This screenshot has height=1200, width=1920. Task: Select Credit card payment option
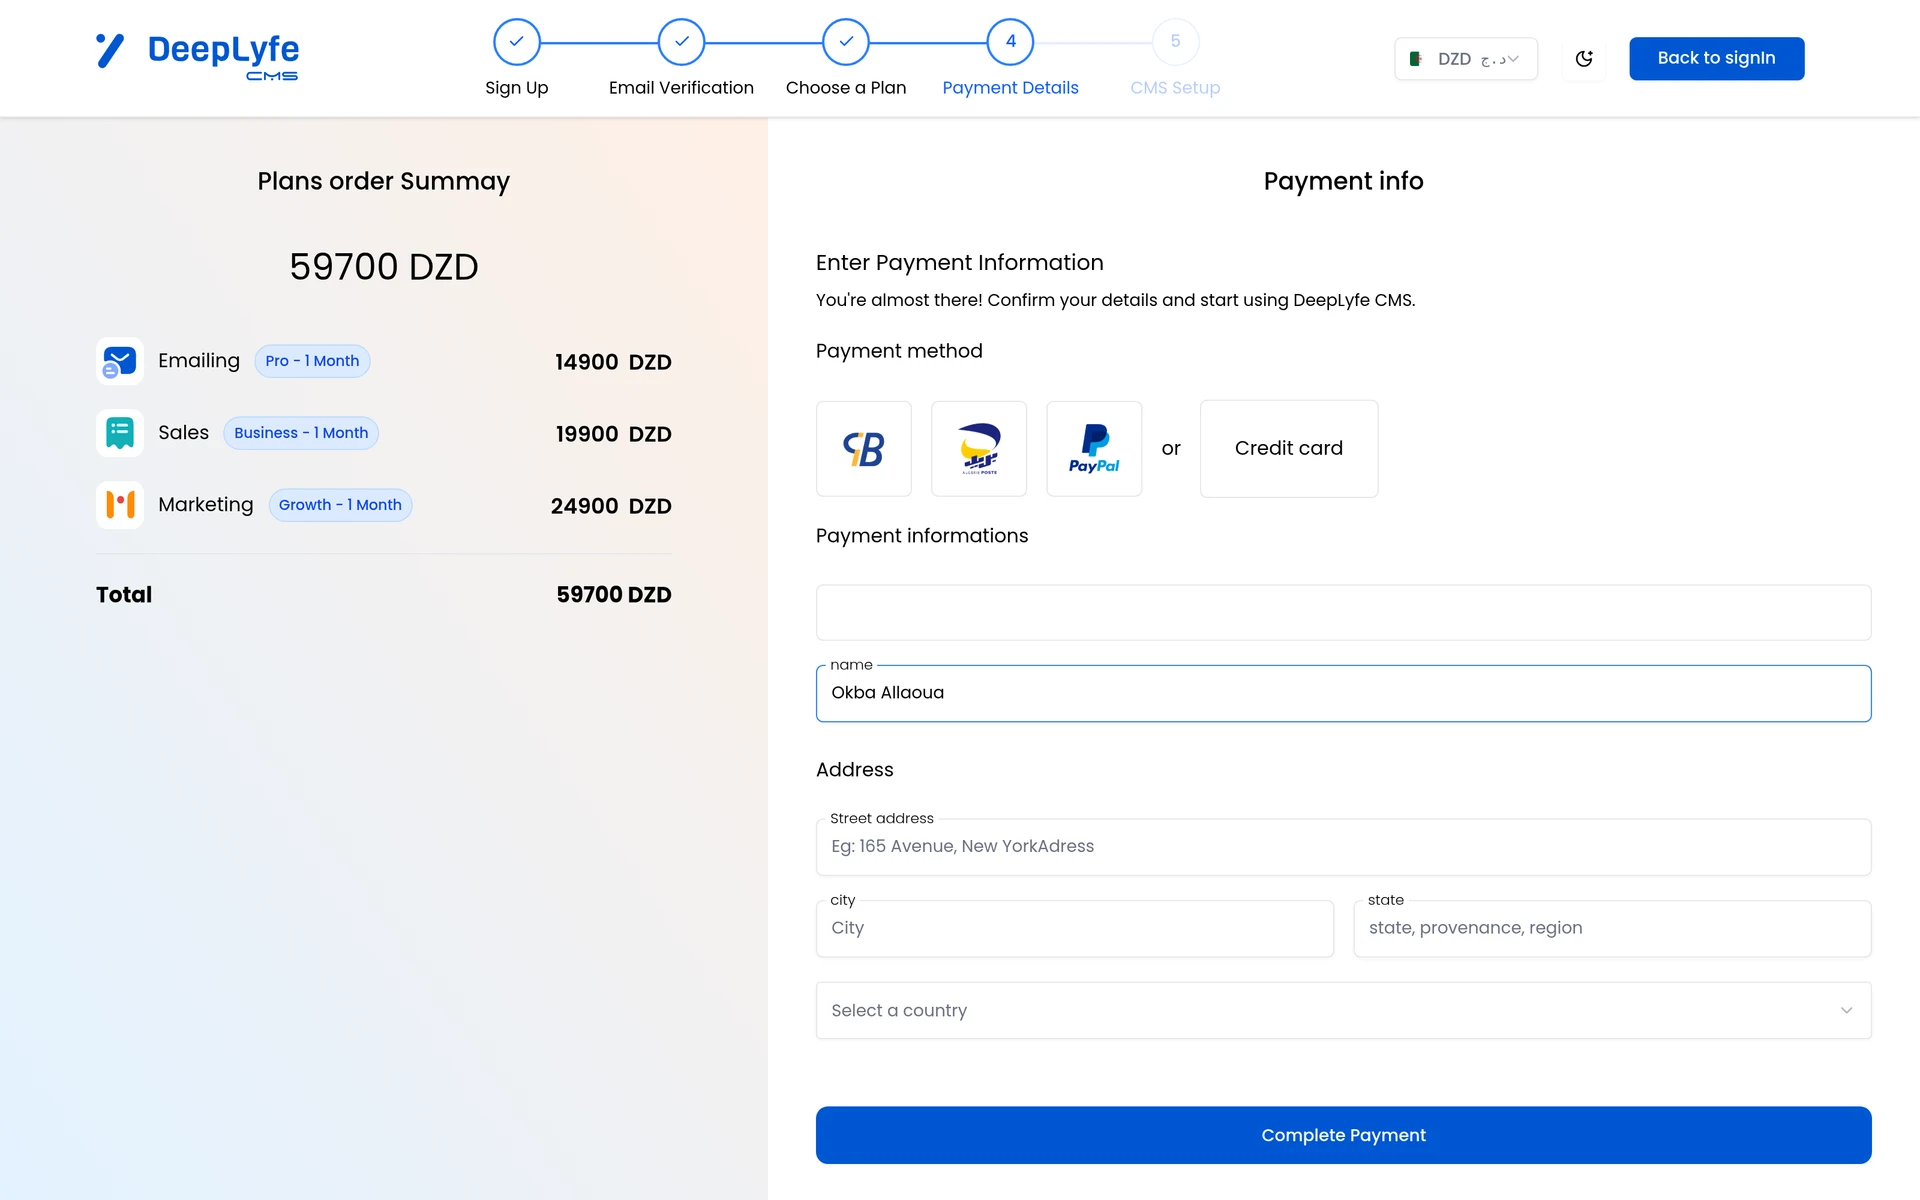click(1289, 449)
